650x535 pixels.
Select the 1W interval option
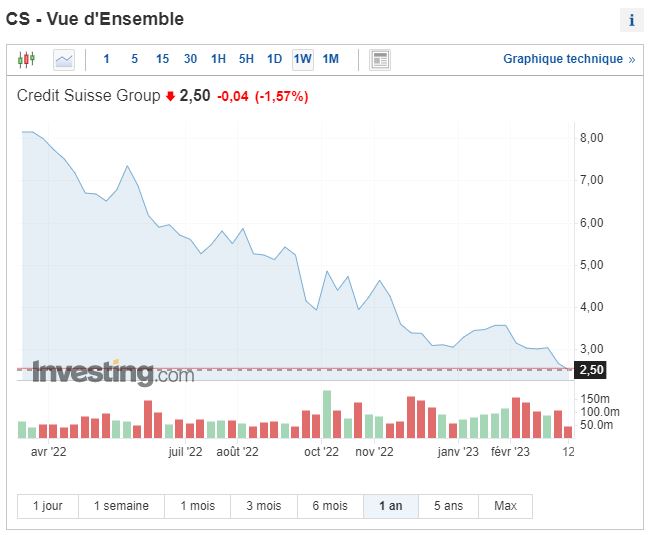302,60
